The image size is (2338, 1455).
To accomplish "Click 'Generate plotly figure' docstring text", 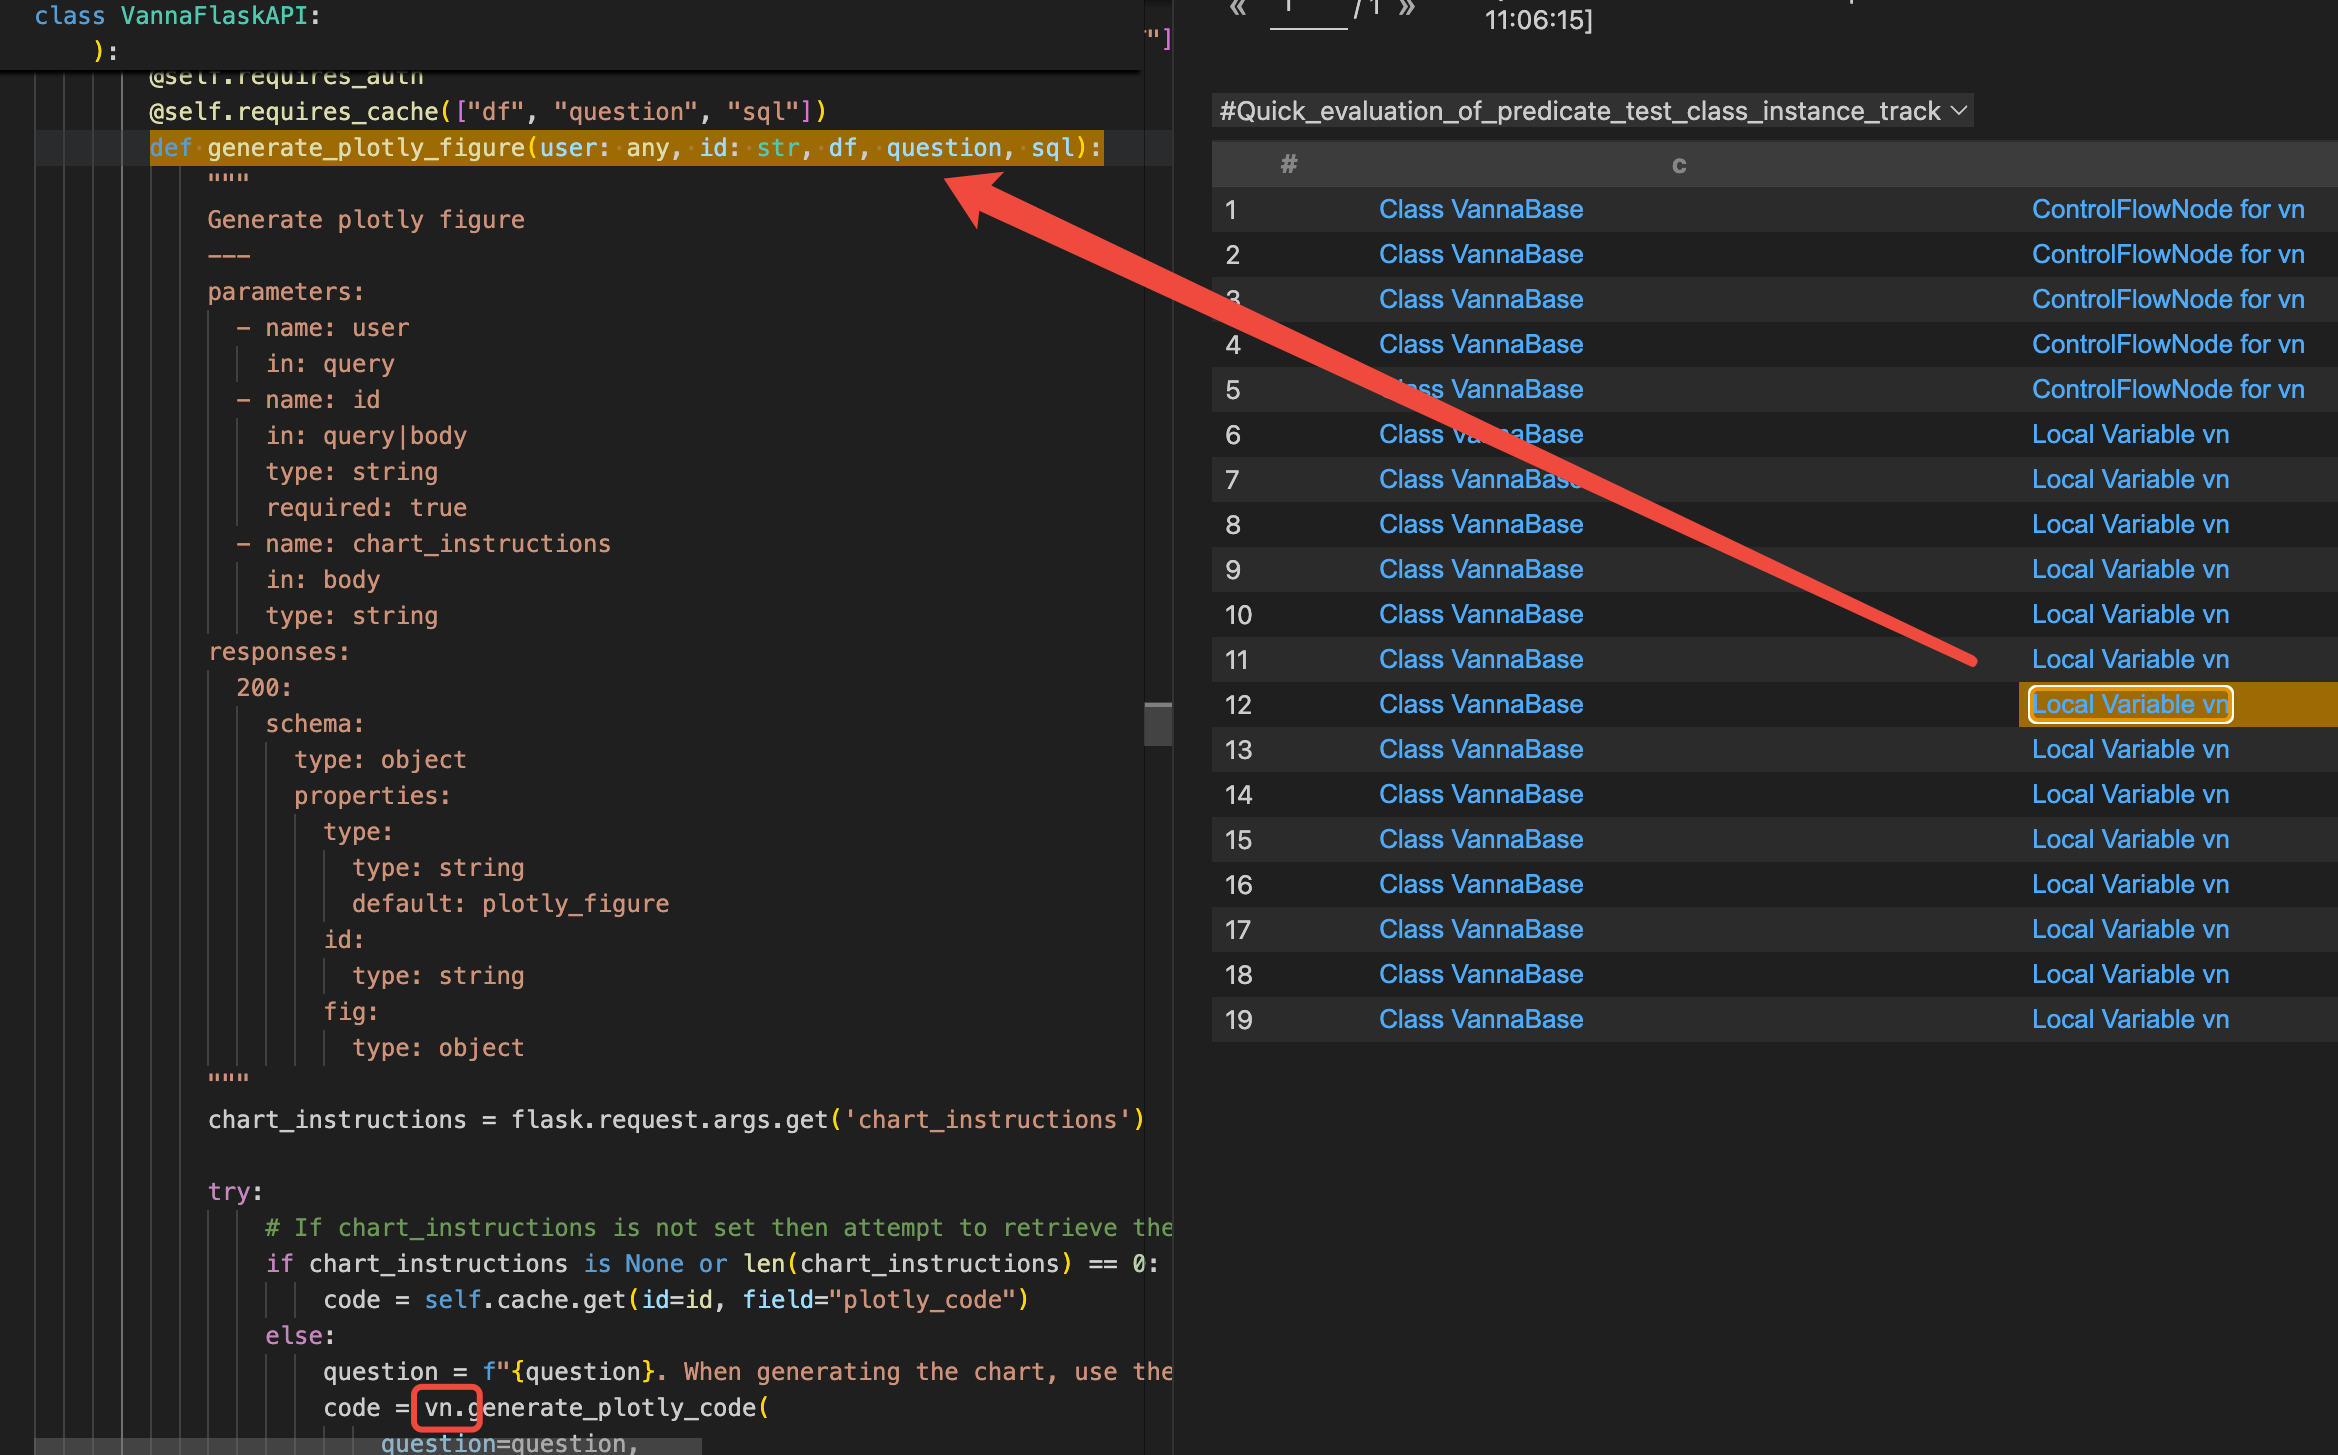I will pyautogui.click(x=366, y=220).
